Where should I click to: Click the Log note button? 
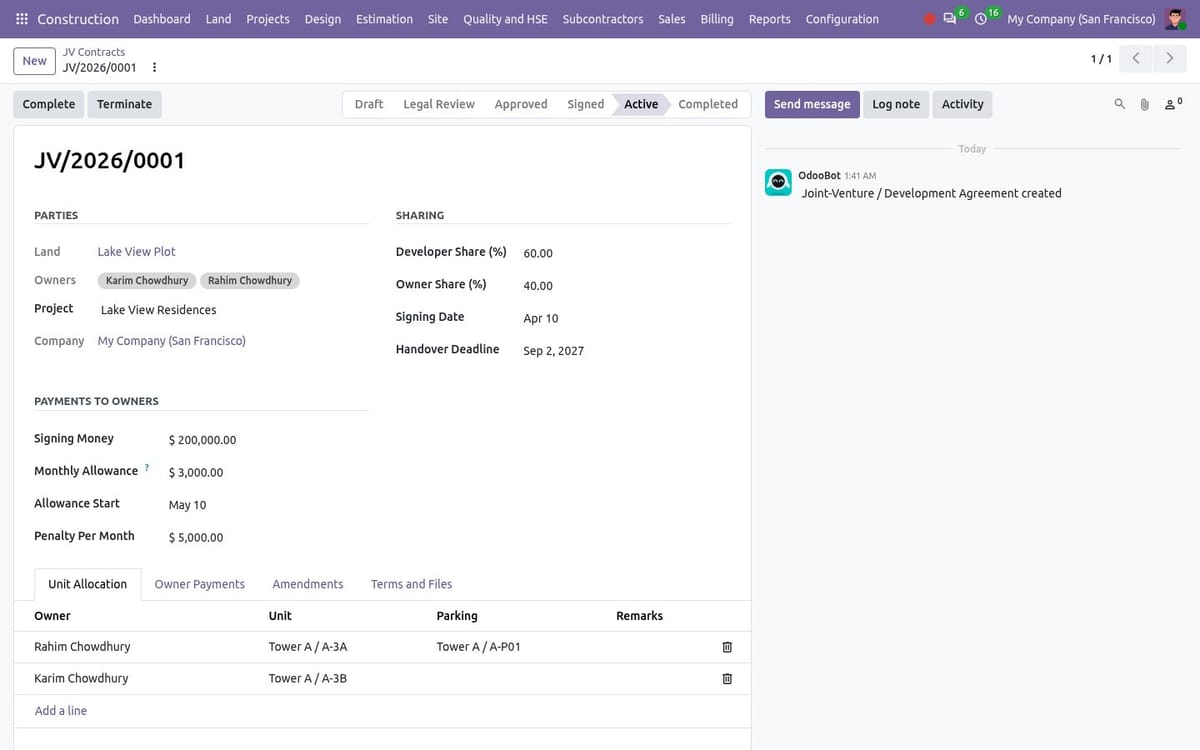pos(896,104)
